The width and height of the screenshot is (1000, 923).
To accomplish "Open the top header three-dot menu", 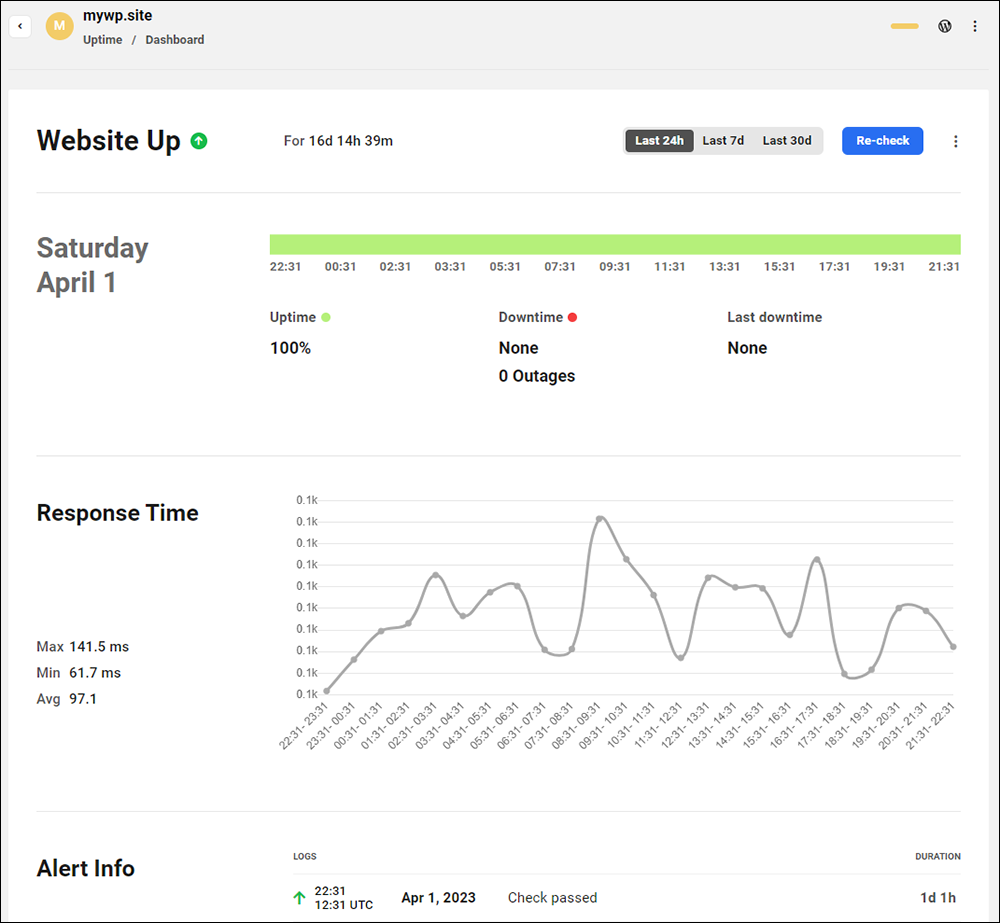I will click(974, 26).
